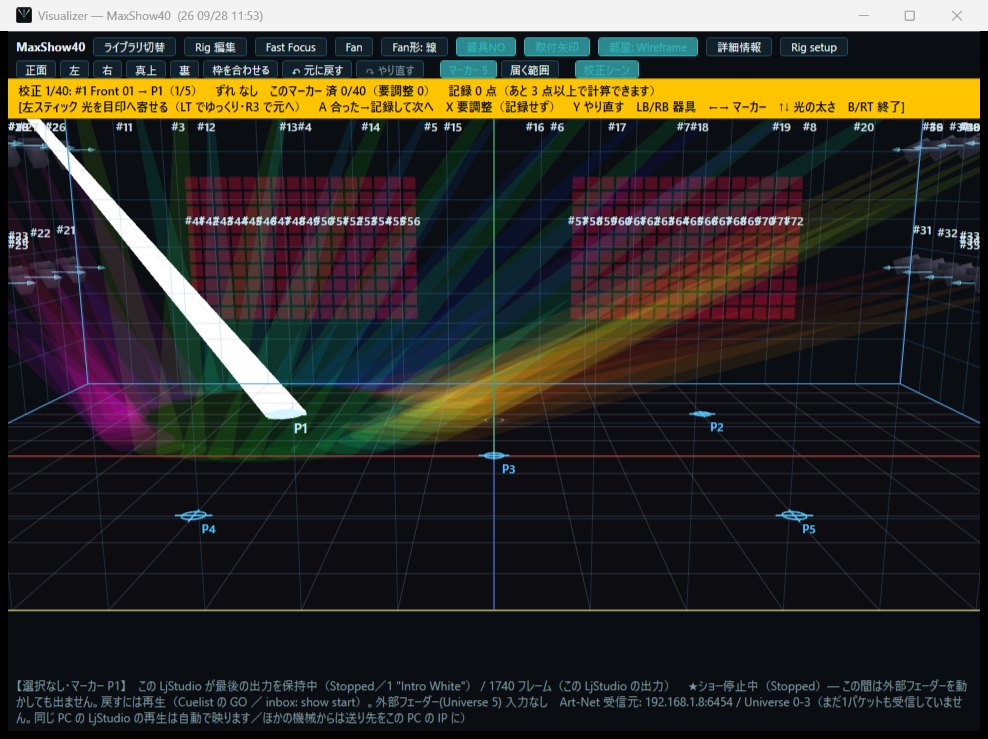This screenshot has width=988, height=739.
Task: Click 枠を合わせる fit frame button
Action: coord(241,70)
